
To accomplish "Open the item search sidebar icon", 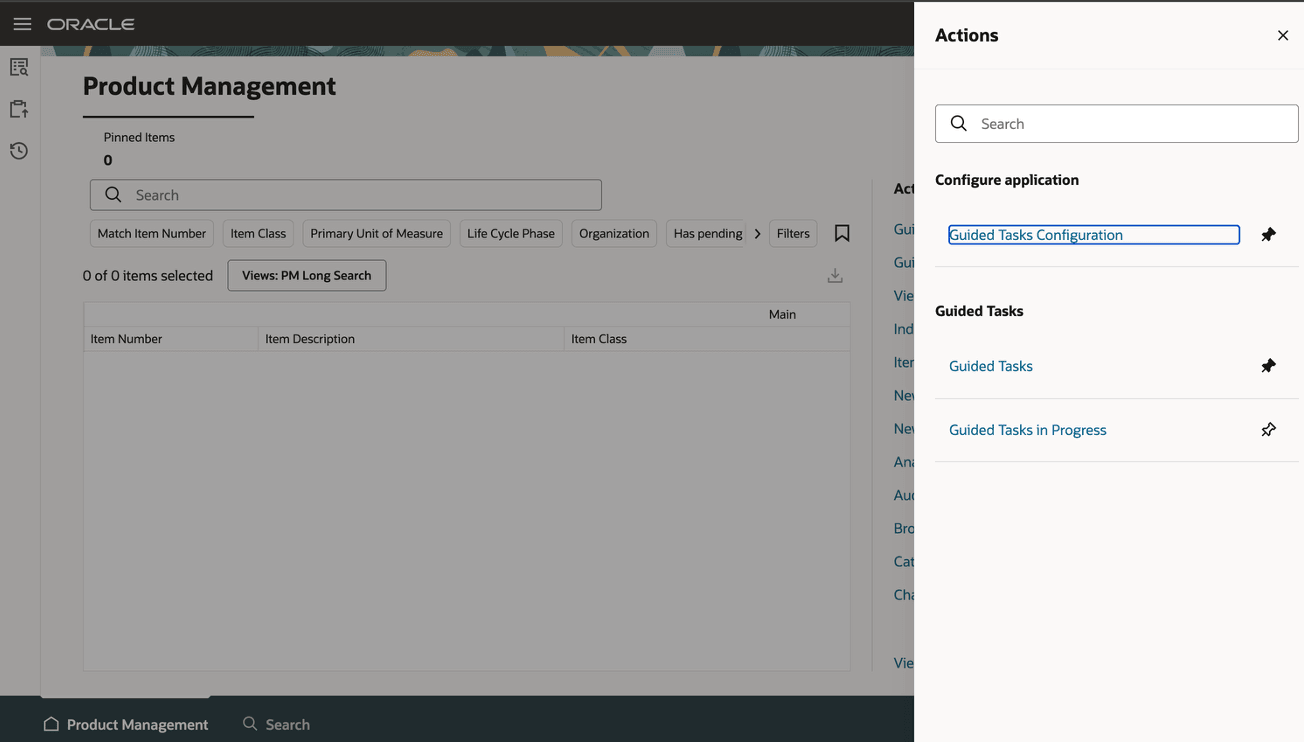I will (x=19, y=67).
